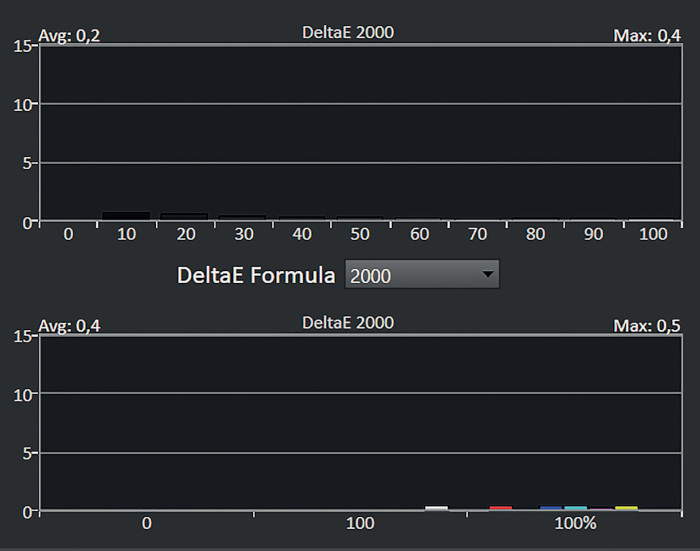Screen dimensions: 700x551
Task: Select the yellow bar in lower chart
Action: pos(626,508)
